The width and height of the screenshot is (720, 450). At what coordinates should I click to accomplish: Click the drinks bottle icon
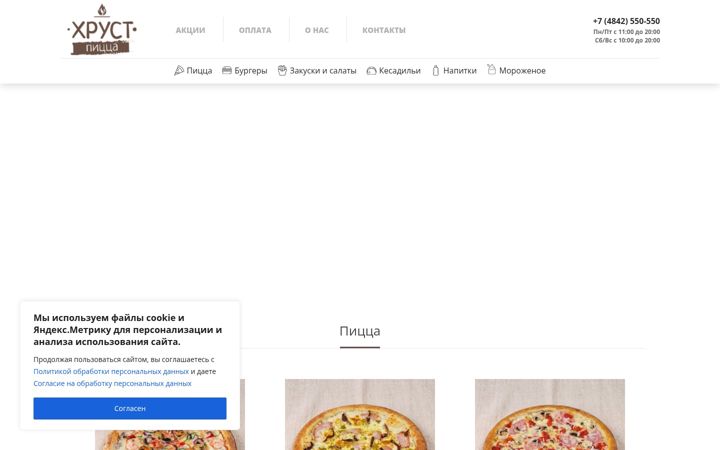436,71
